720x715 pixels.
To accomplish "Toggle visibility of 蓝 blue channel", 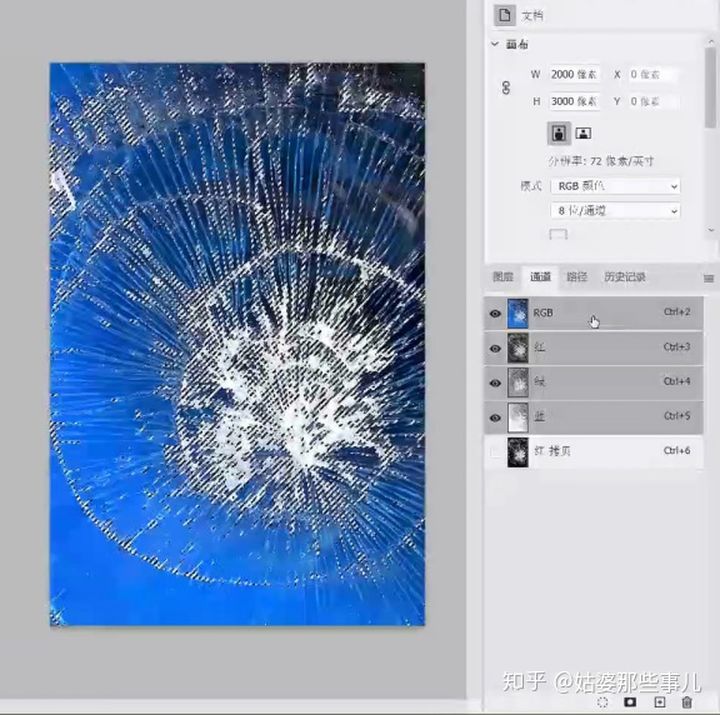I will point(495,417).
